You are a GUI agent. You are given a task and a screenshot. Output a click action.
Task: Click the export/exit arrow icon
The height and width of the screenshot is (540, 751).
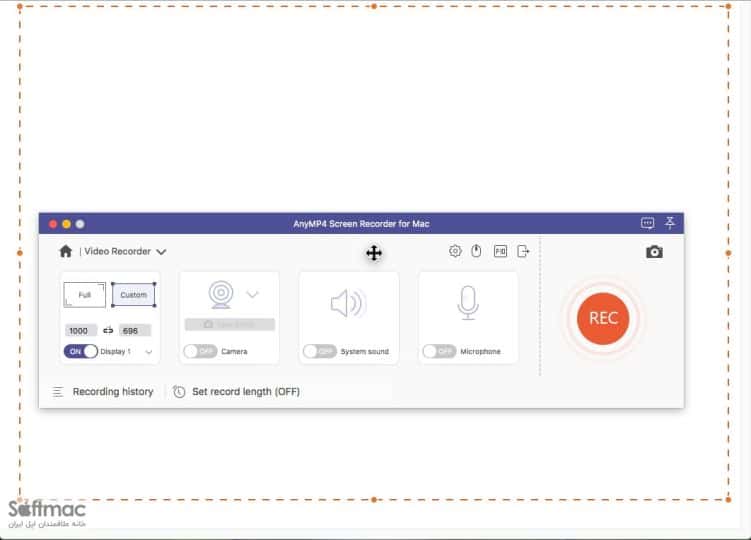click(x=523, y=251)
